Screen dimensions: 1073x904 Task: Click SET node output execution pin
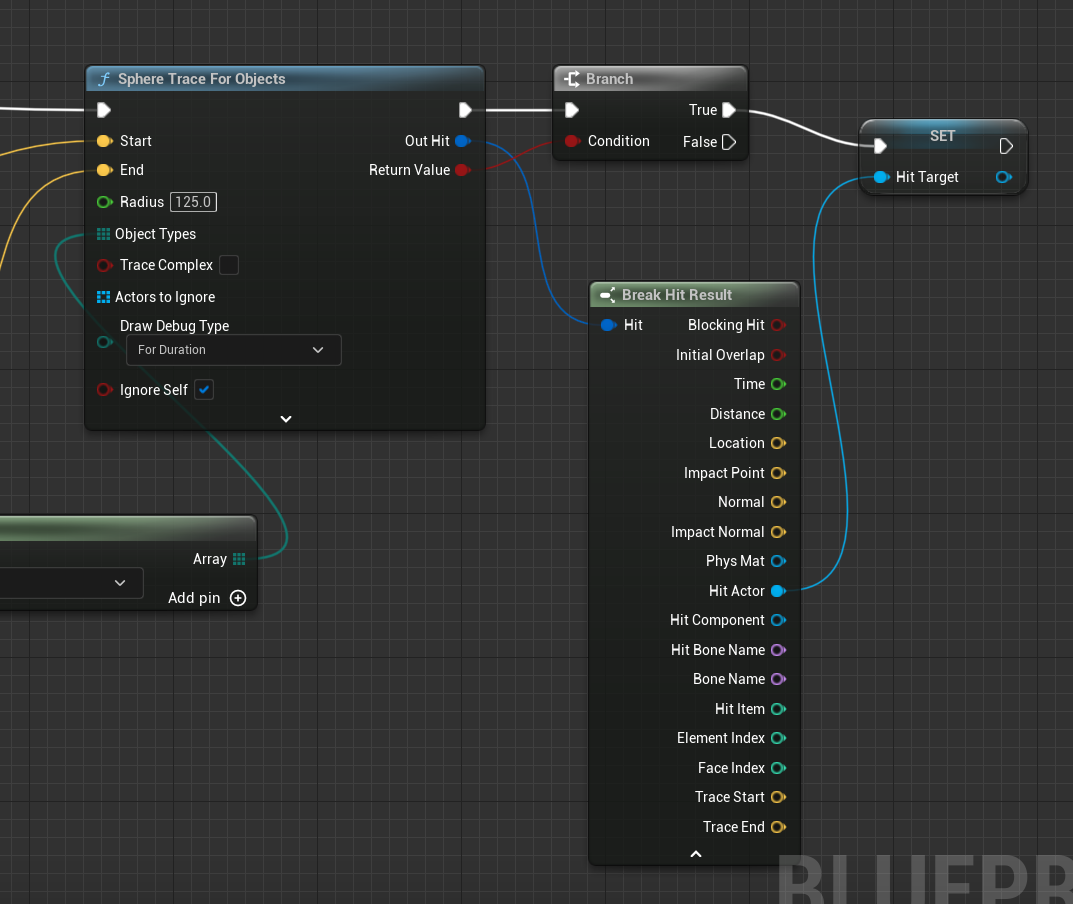click(x=1006, y=146)
